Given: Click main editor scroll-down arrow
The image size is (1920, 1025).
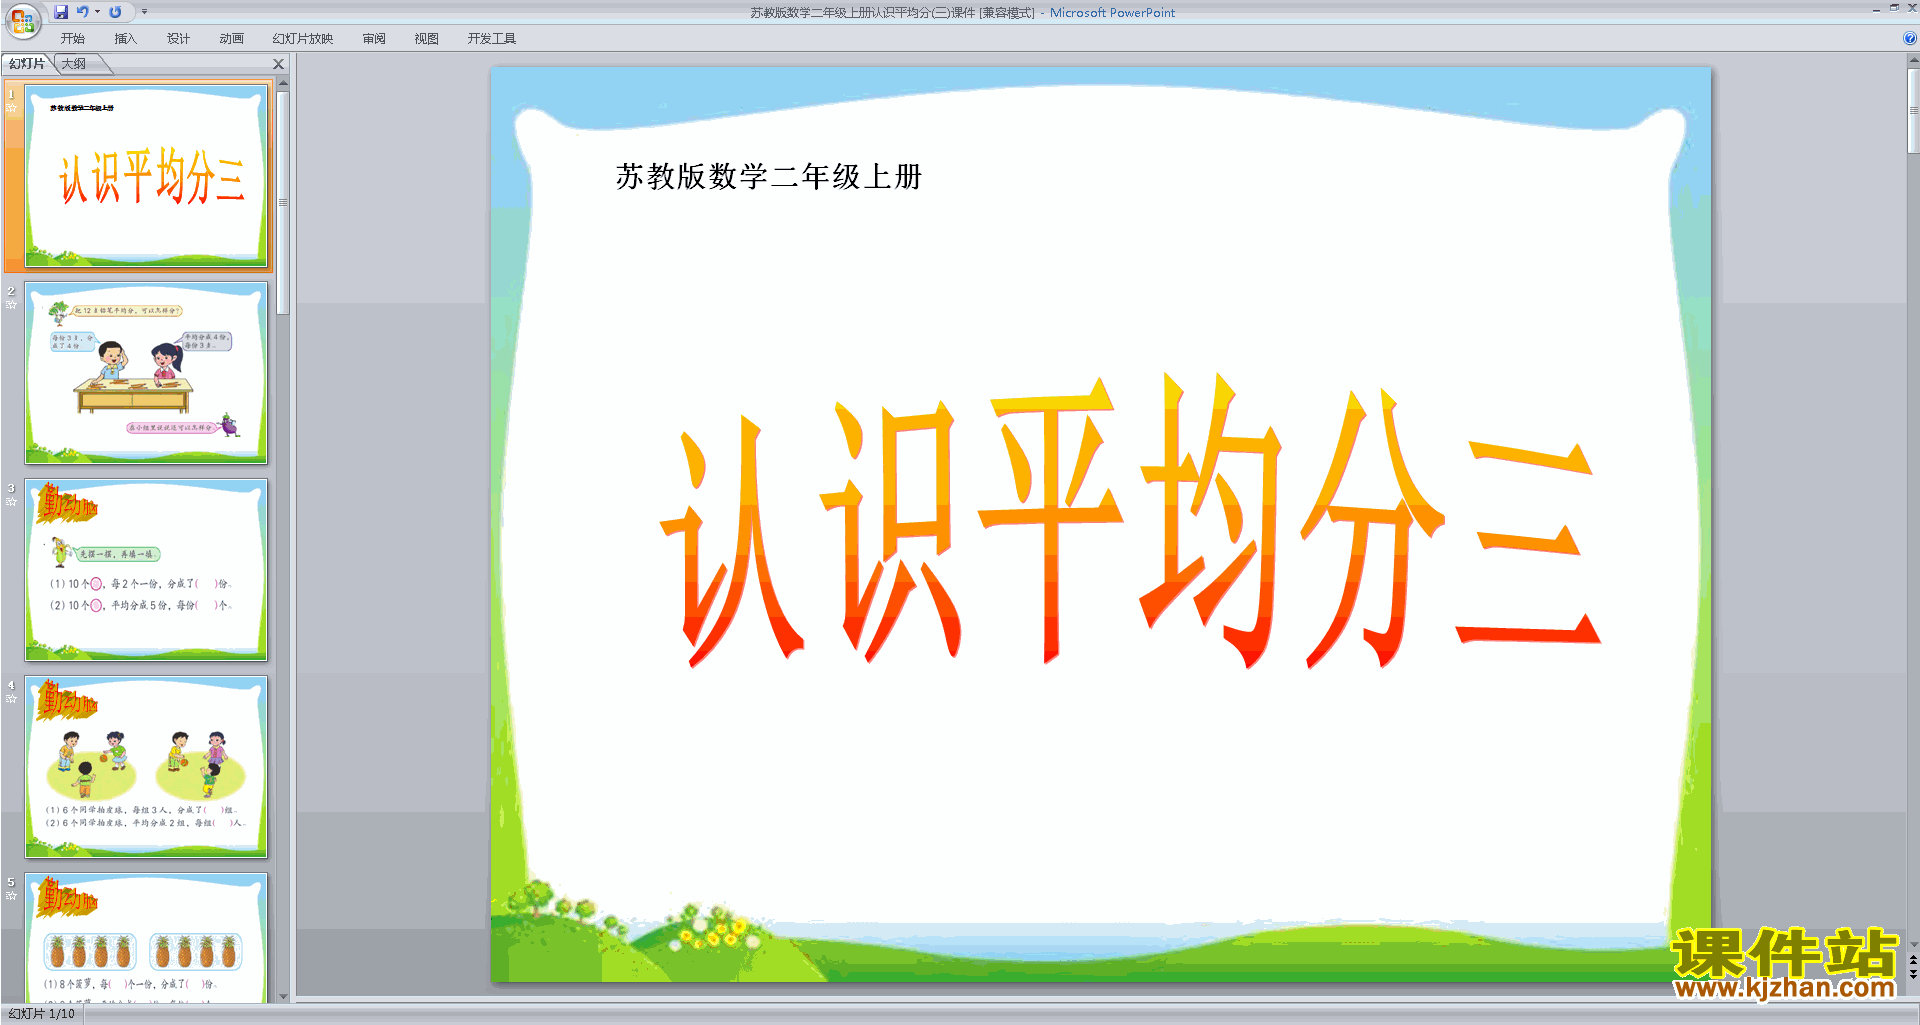Looking at the screenshot, I should point(1913,944).
